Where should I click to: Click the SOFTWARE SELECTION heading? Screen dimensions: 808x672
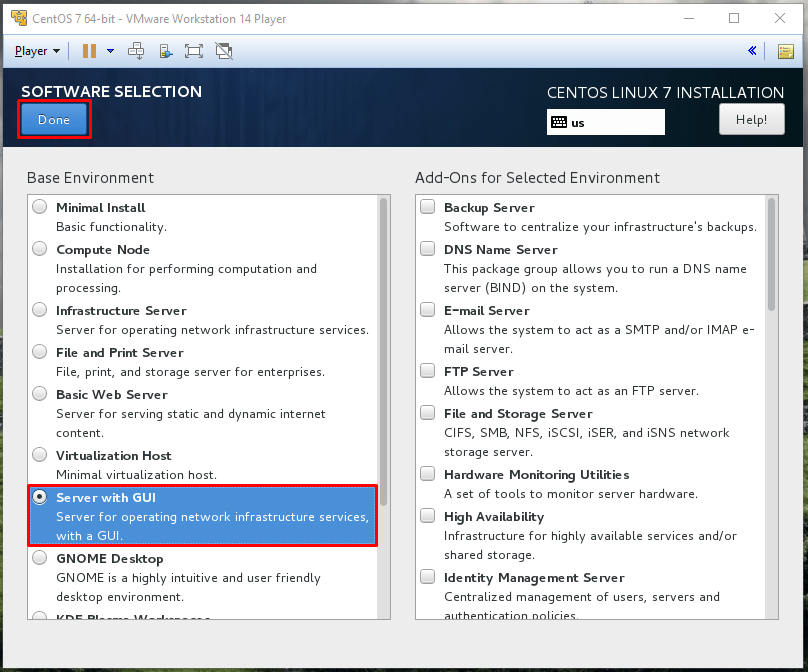tap(111, 92)
